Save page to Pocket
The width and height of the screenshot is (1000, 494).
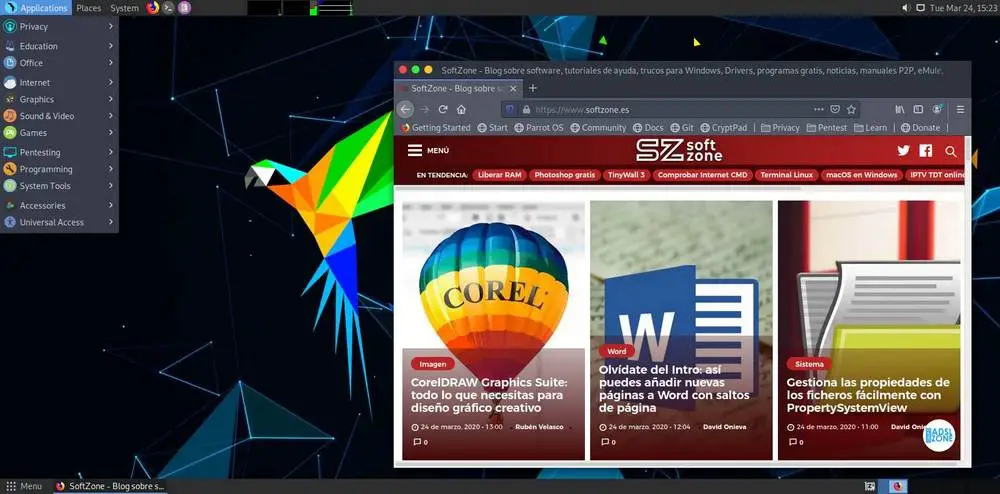pos(835,110)
